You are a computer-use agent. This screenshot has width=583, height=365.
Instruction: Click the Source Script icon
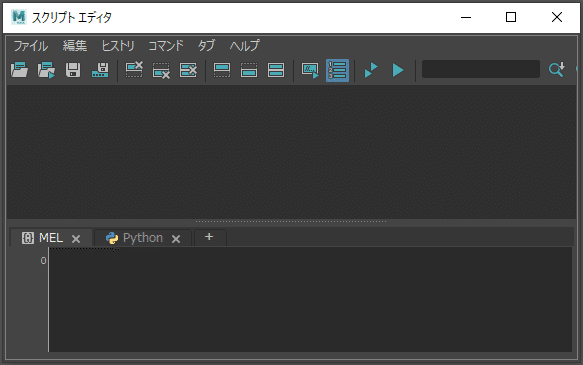46,70
